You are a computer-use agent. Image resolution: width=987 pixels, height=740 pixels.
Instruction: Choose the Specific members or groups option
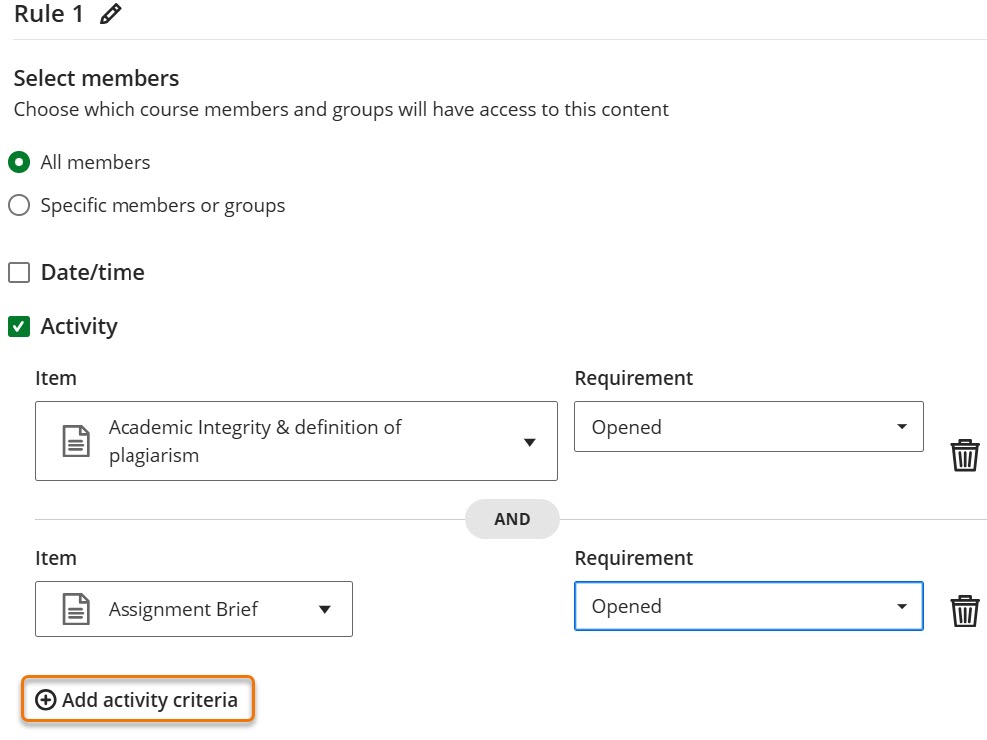[19, 206]
